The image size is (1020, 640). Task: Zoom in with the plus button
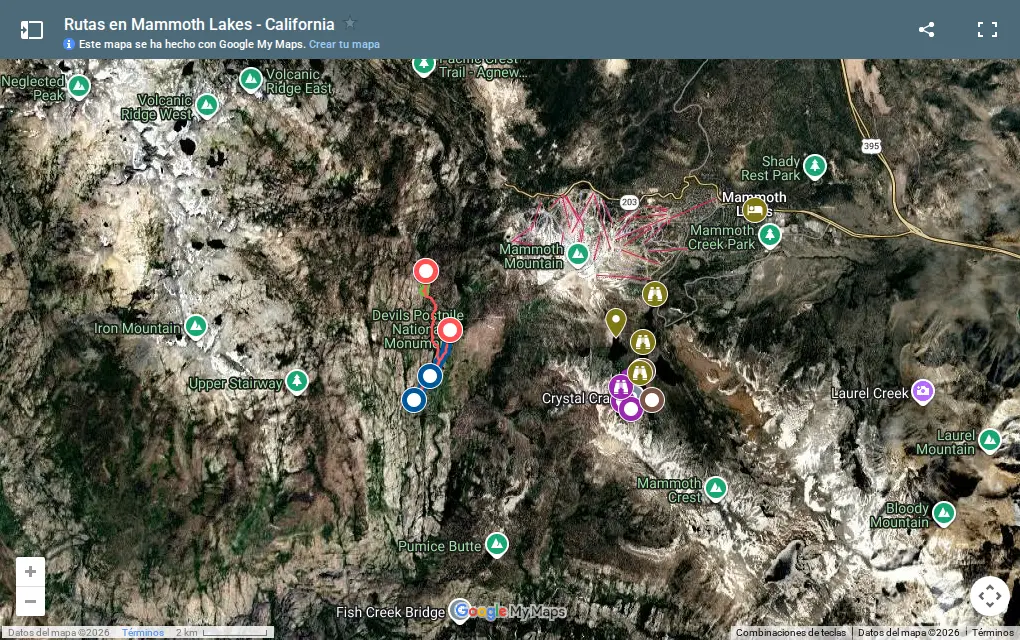[30, 572]
